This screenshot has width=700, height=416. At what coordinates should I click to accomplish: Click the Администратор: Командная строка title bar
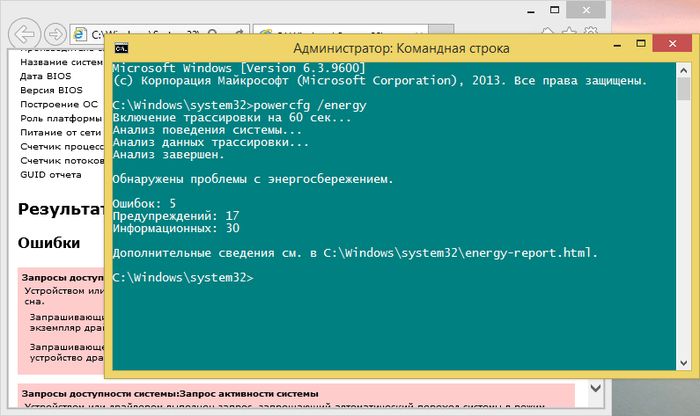click(x=400, y=47)
